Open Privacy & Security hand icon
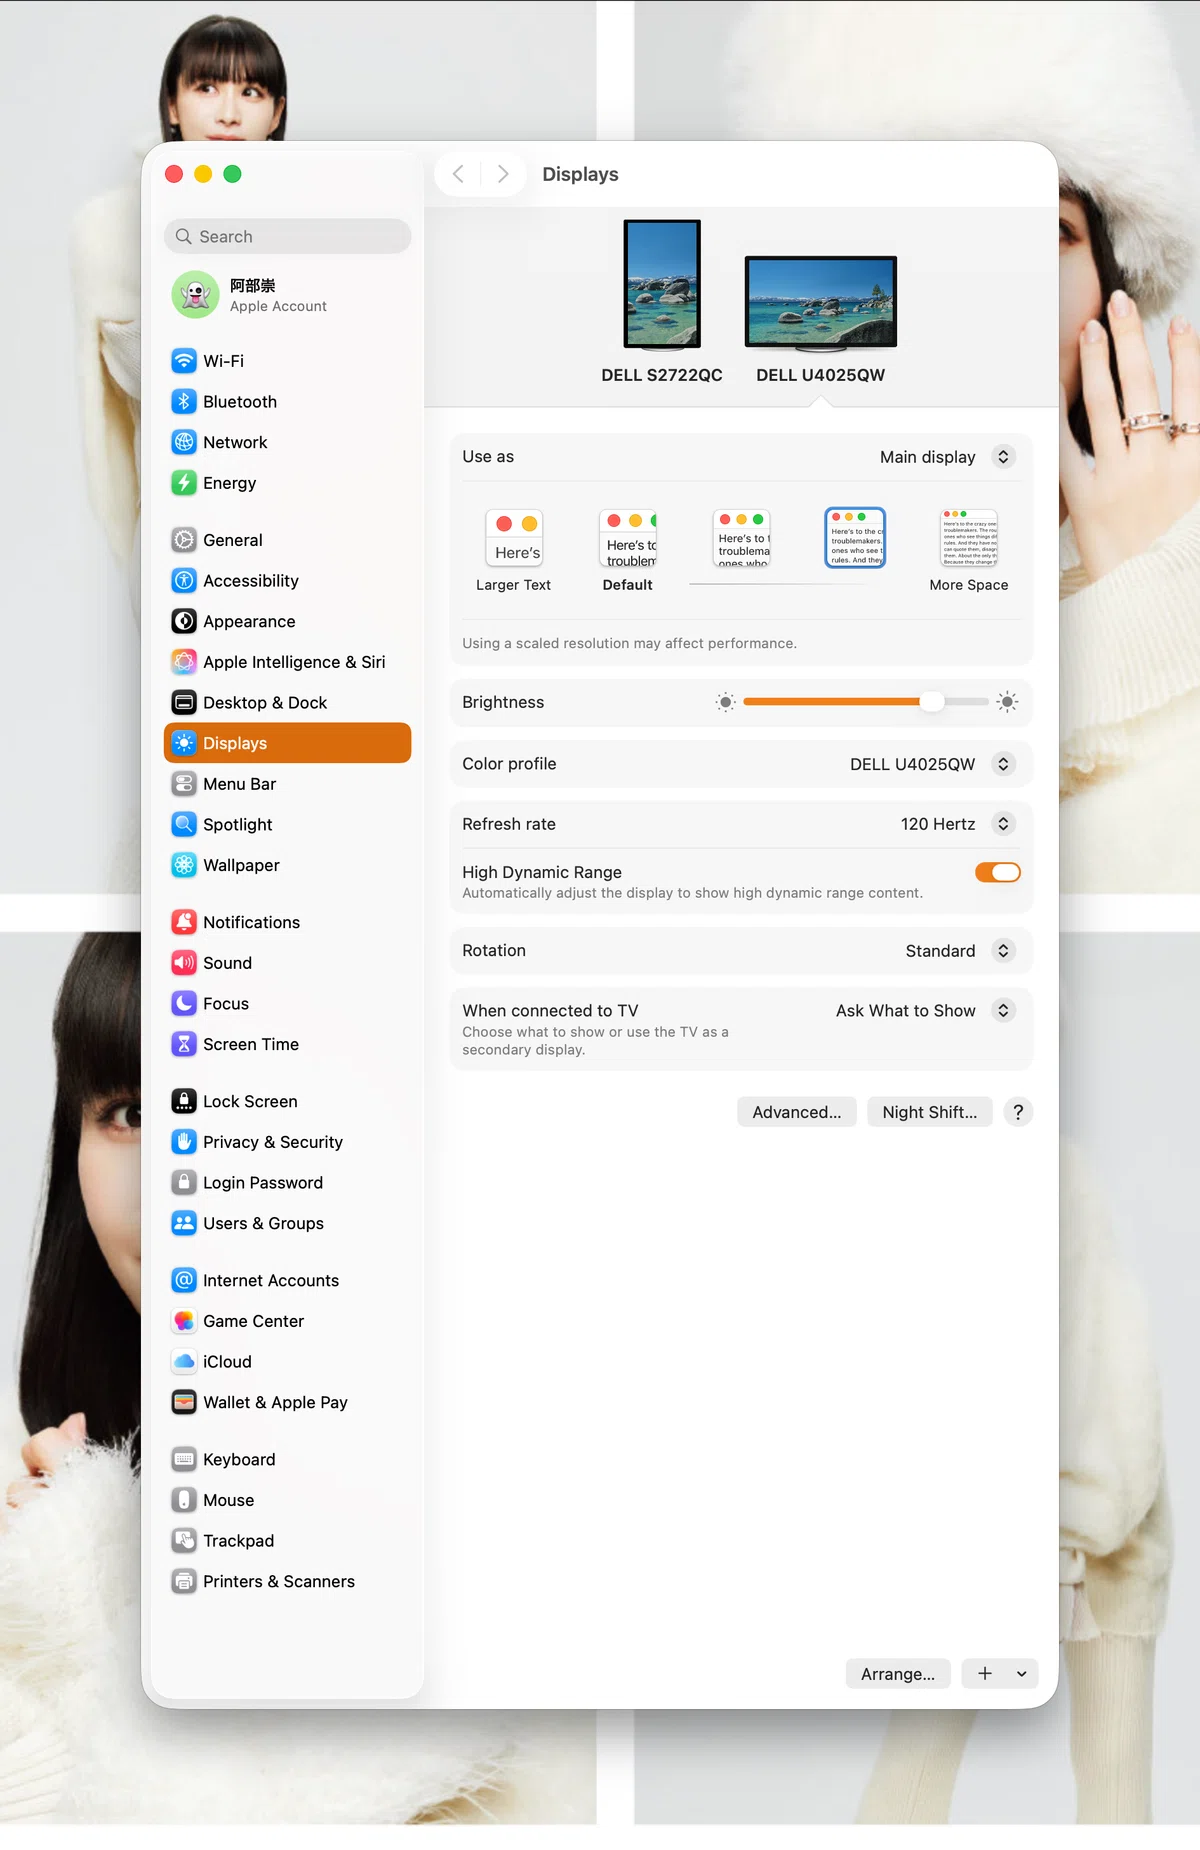1200x1850 pixels. pos(184,1142)
